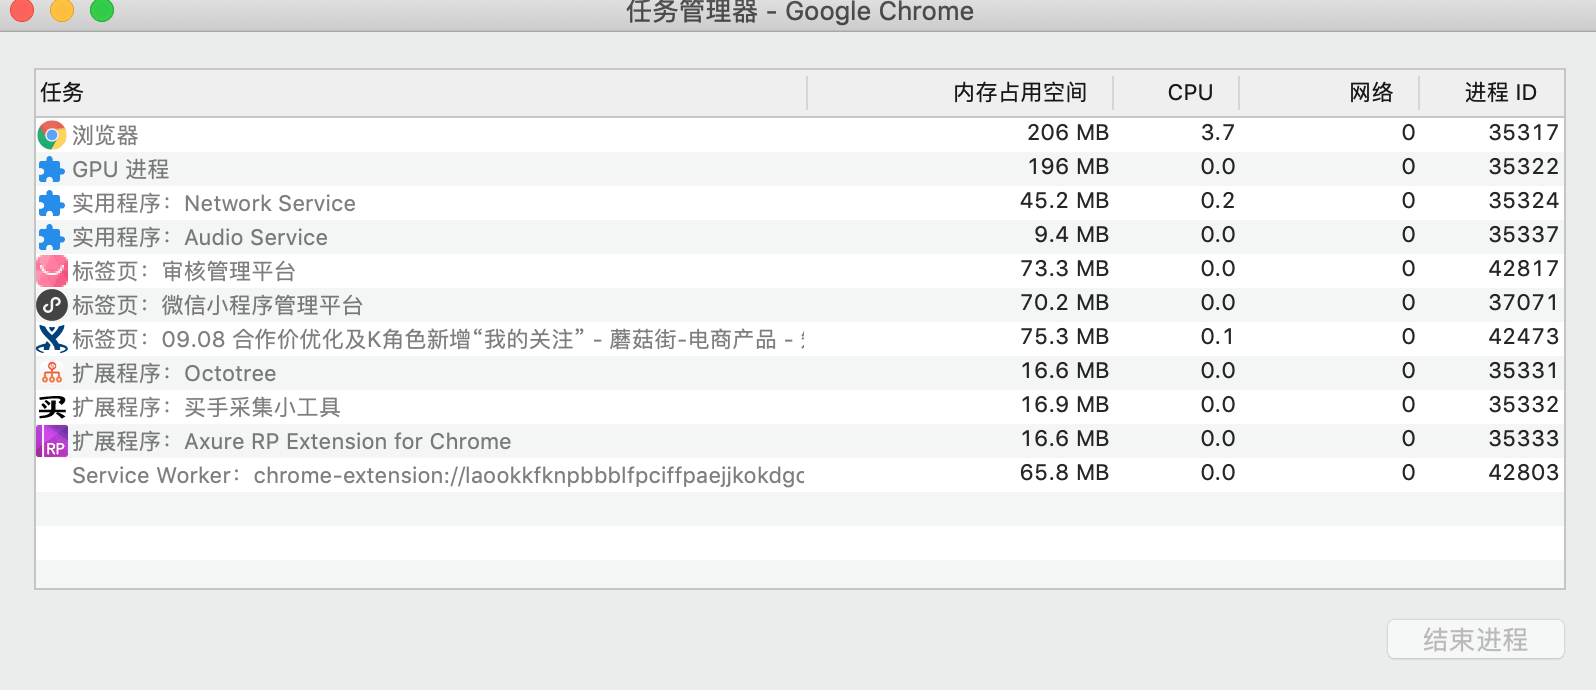Select the Service Worker chrome-extension row
Image resolution: width=1596 pixels, height=690 pixels.
[x=800, y=474]
